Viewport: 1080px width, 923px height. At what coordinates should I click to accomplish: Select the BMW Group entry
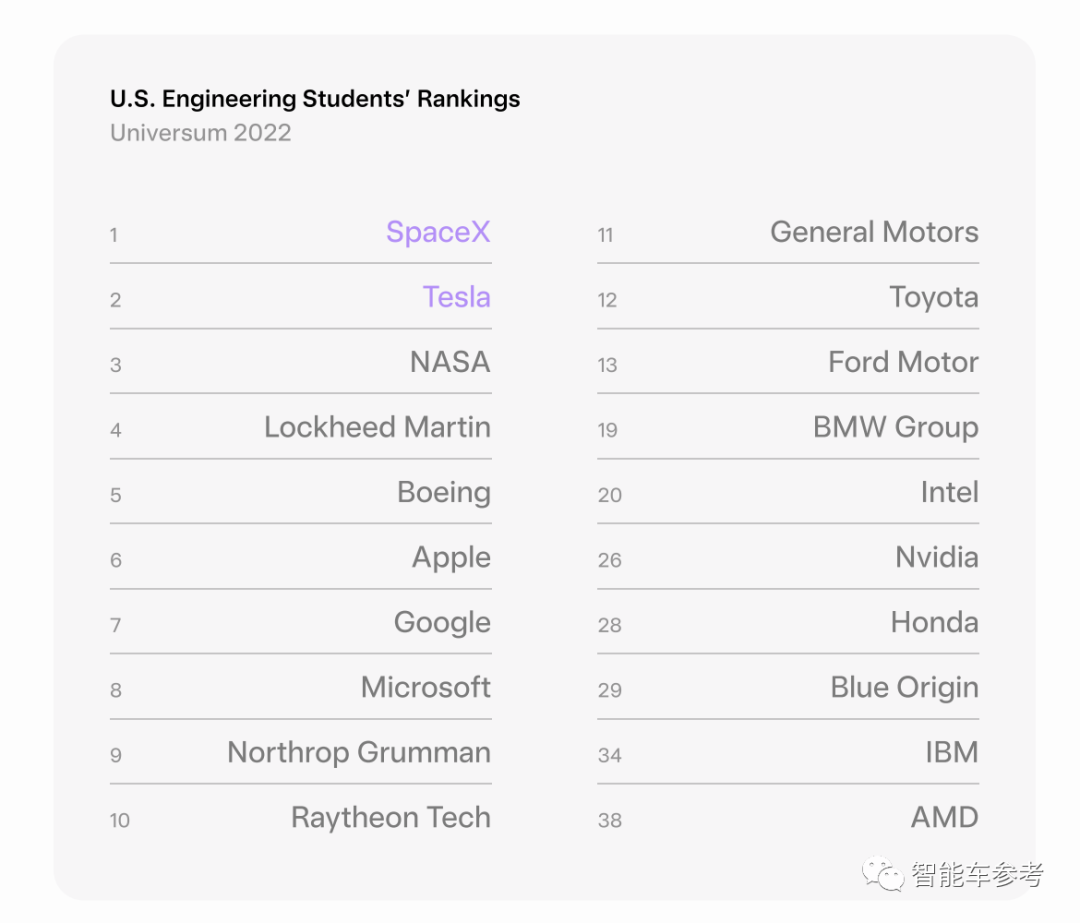click(x=895, y=427)
